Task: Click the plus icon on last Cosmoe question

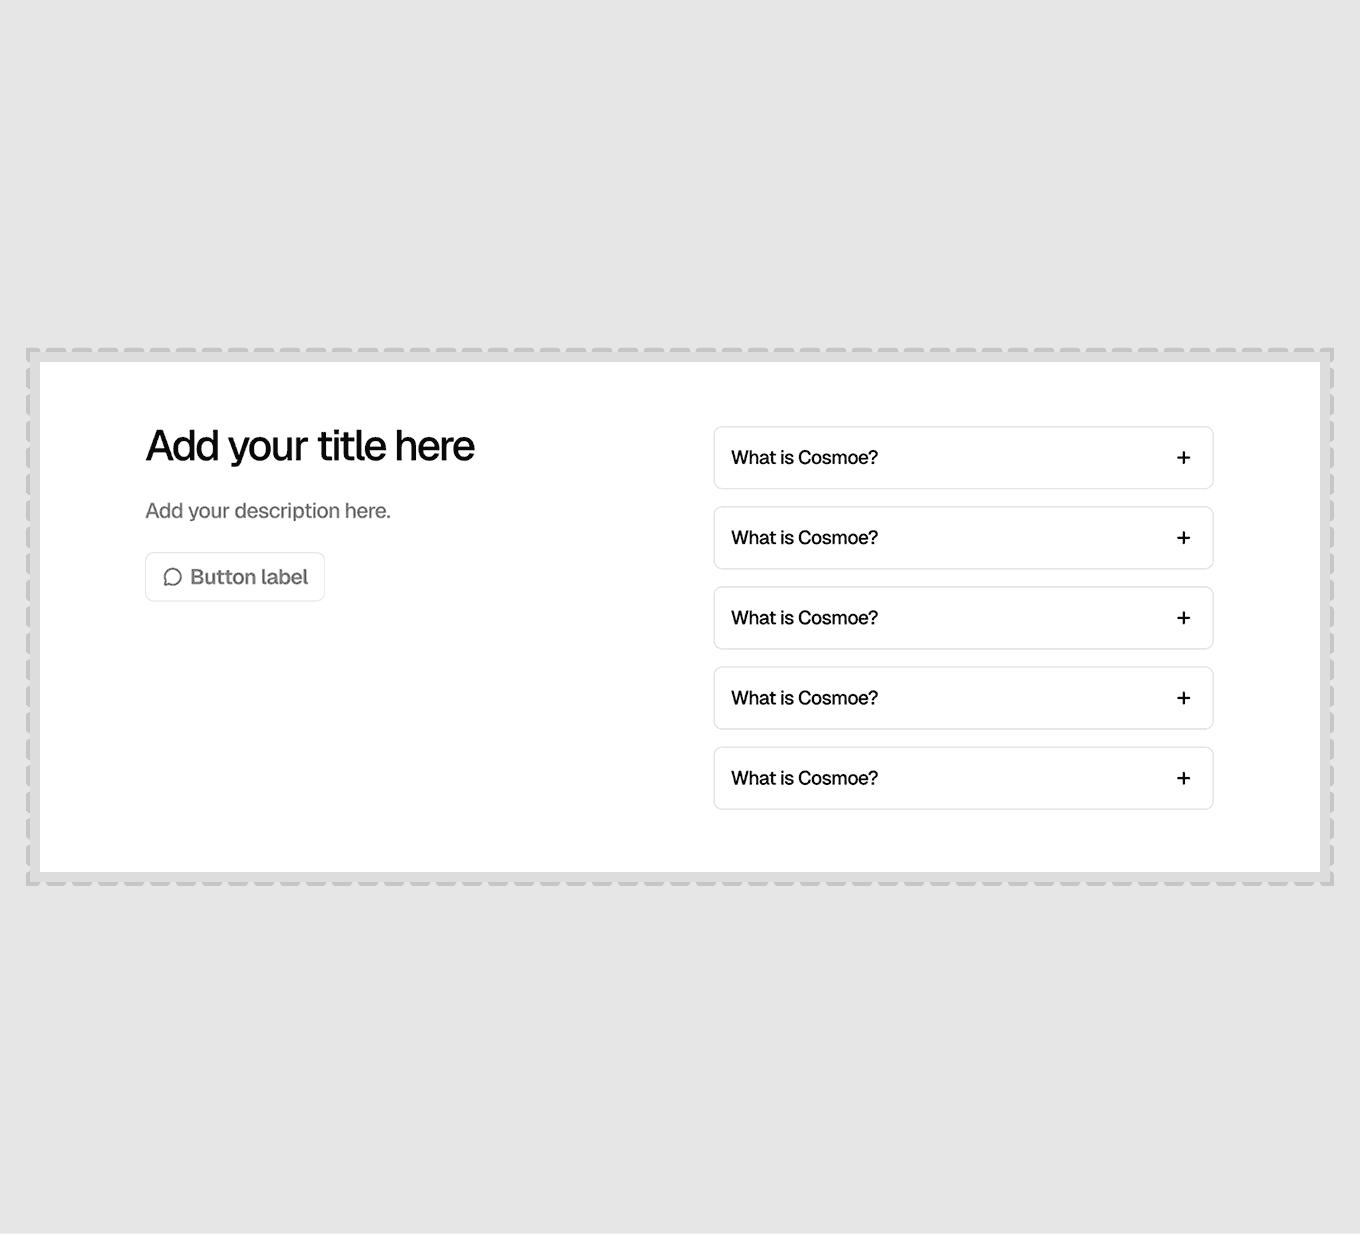Action: 1183,778
